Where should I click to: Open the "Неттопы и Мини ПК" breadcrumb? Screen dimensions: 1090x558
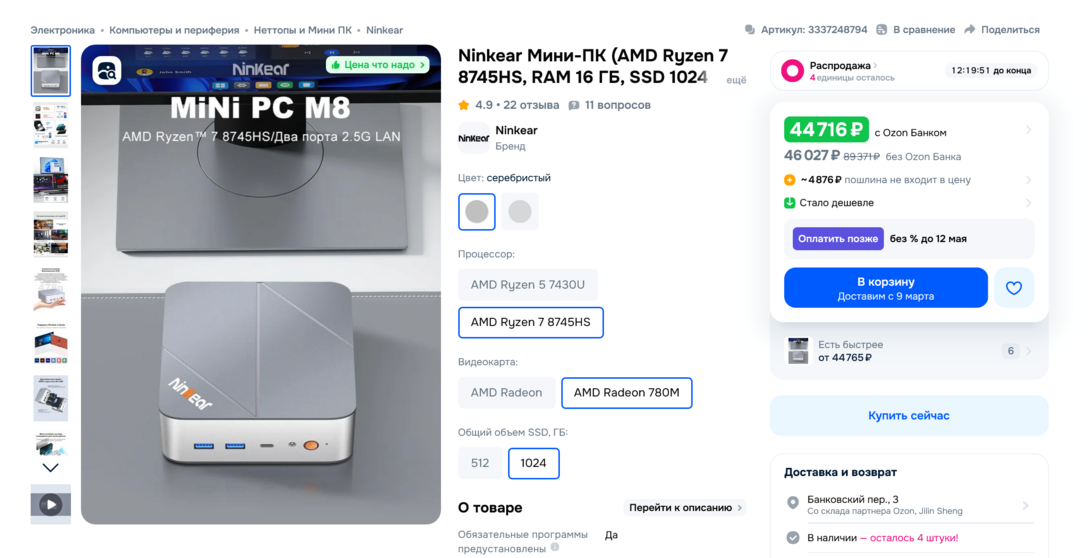(x=302, y=30)
